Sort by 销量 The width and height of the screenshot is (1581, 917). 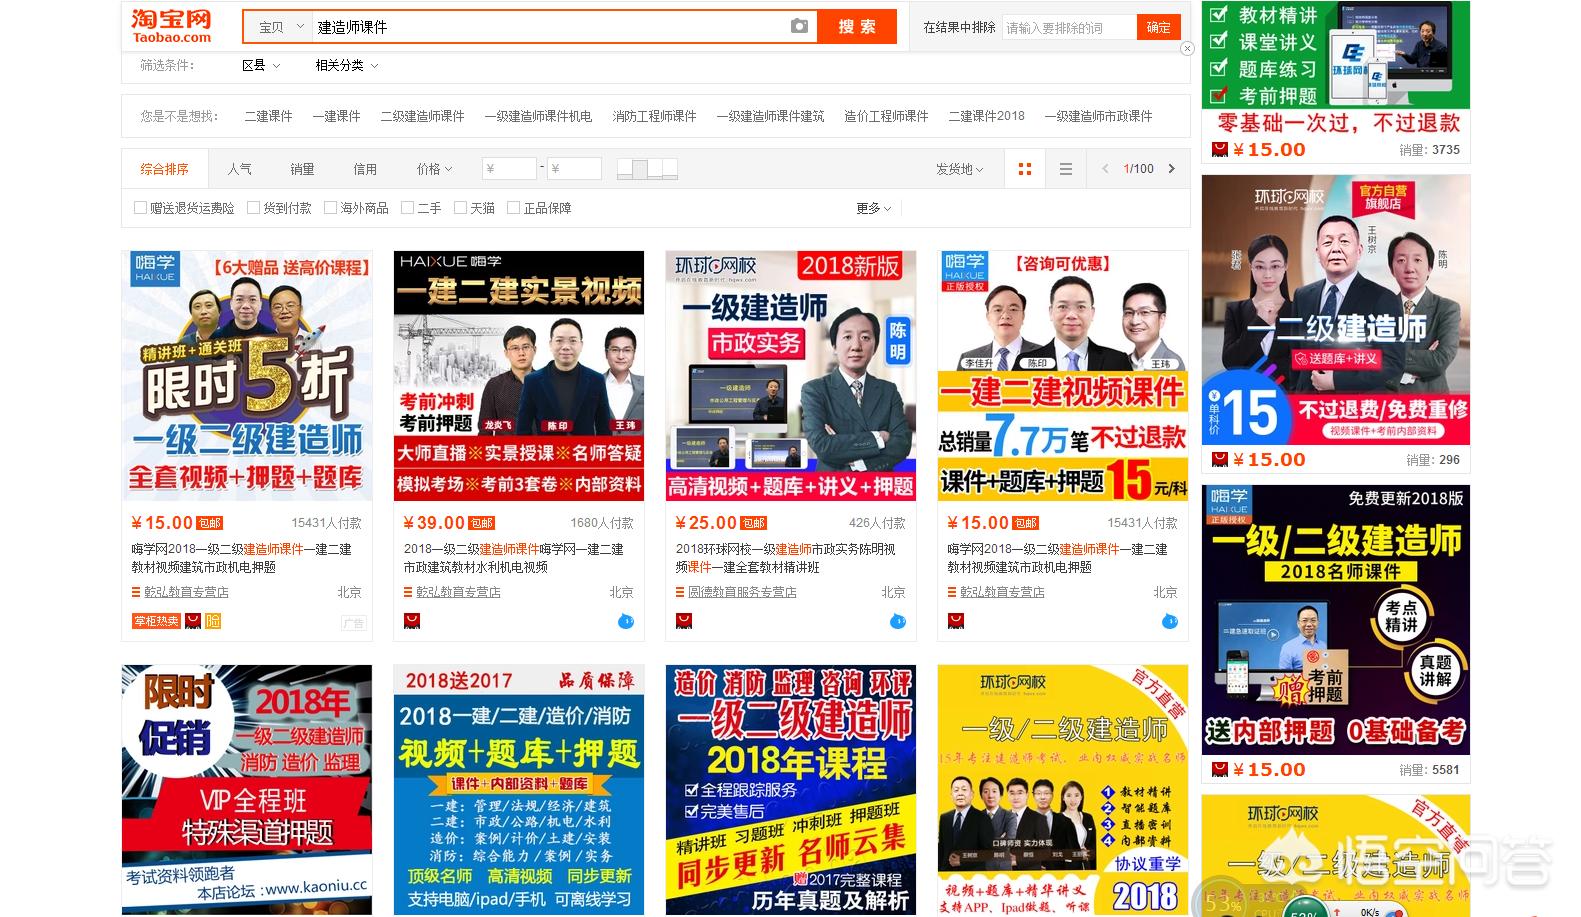click(x=302, y=169)
